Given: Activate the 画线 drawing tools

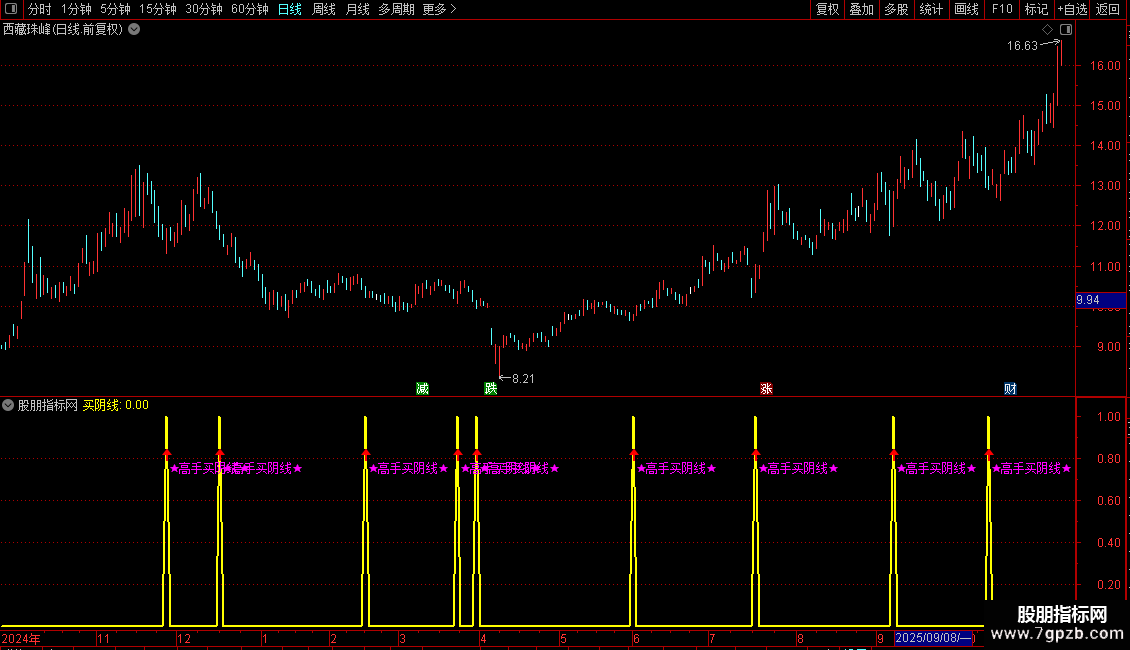Looking at the screenshot, I should tap(966, 9).
